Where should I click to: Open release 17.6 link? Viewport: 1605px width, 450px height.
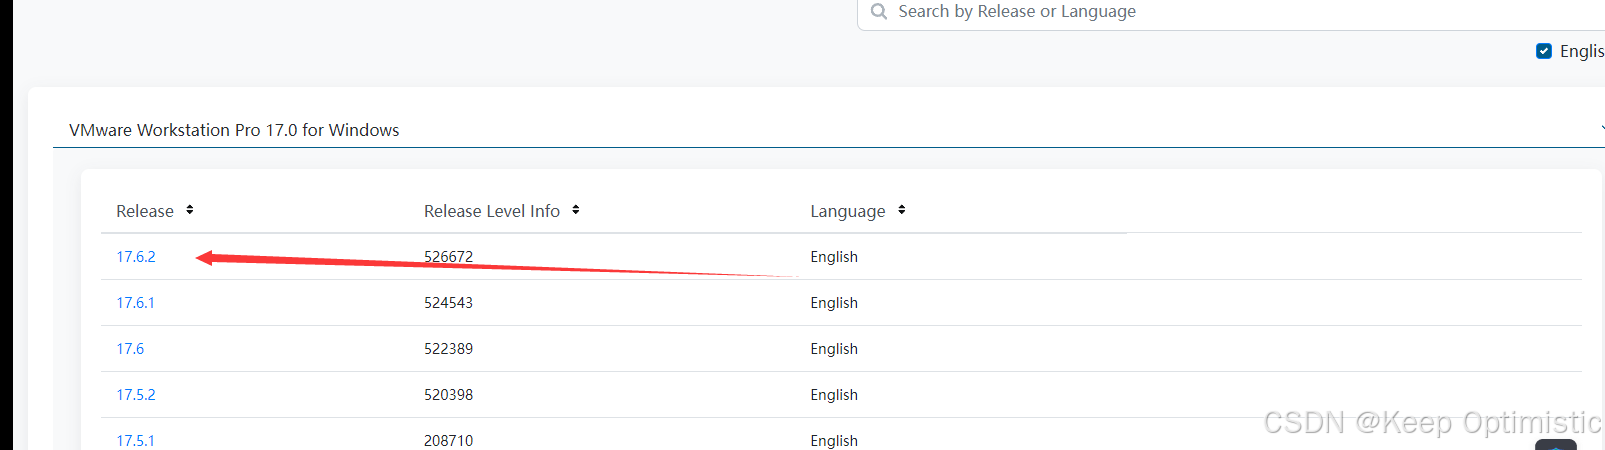pos(130,349)
